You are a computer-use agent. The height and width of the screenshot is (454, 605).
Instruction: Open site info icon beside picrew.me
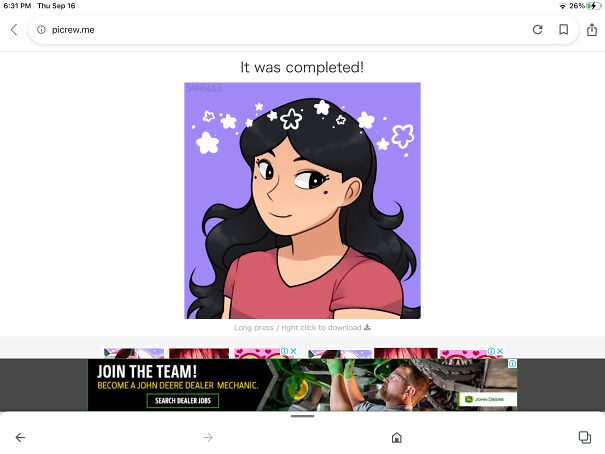[x=41, y=30]
